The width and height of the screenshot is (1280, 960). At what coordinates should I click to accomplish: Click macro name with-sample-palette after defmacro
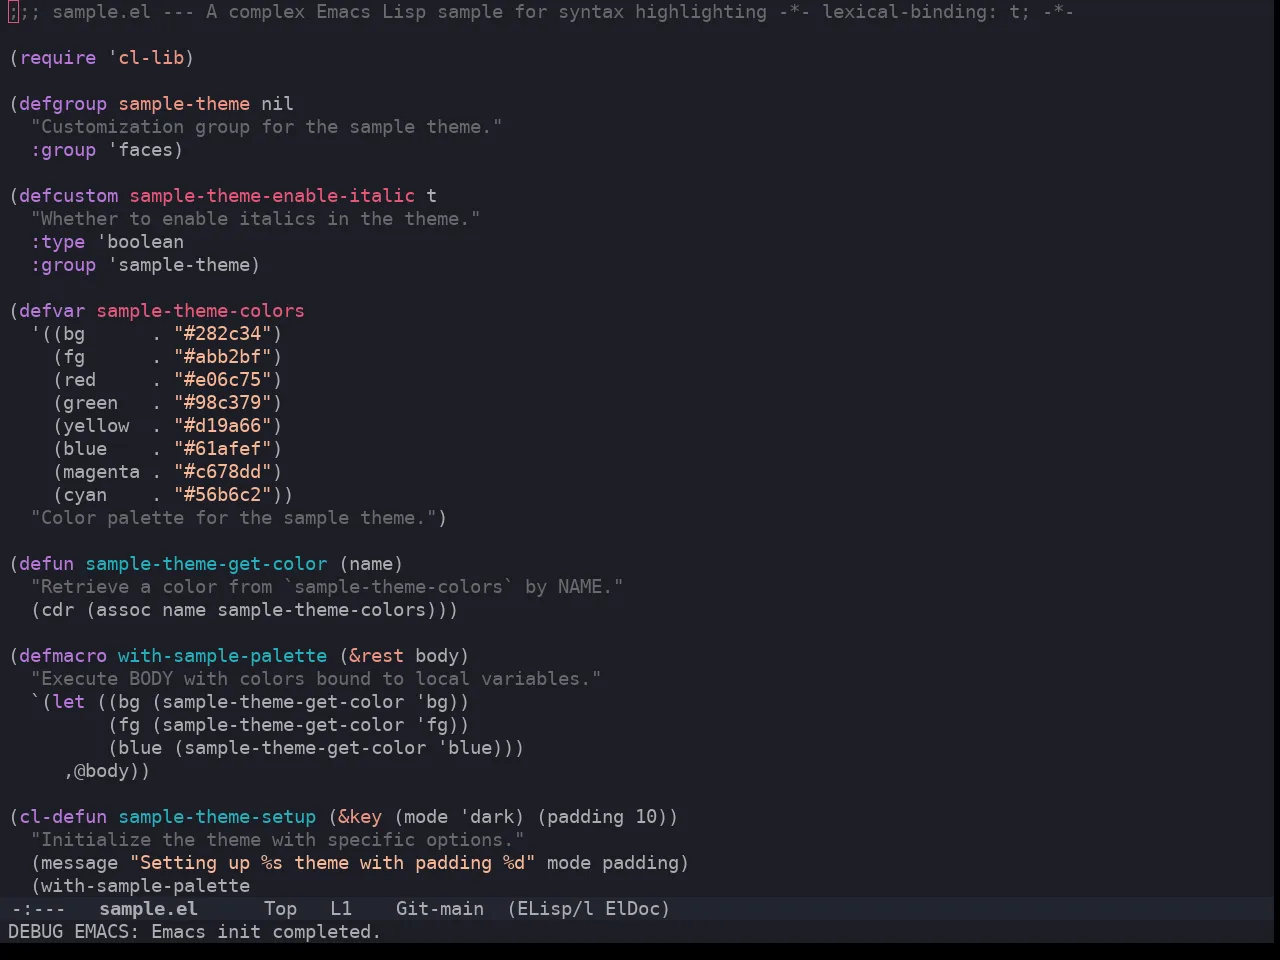pos(223,656)
